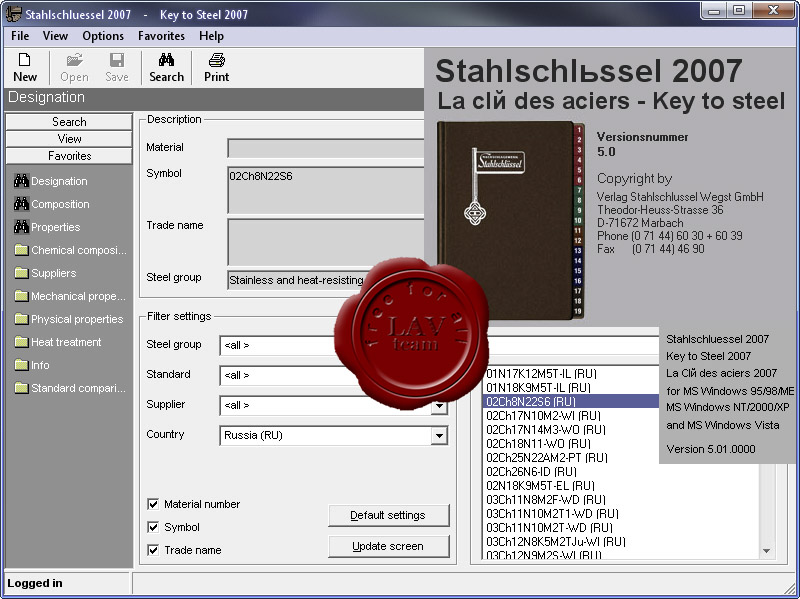Viewport: 800px width, 599px height.
Task: Click the Update screen button
Action: coord(388,546)
